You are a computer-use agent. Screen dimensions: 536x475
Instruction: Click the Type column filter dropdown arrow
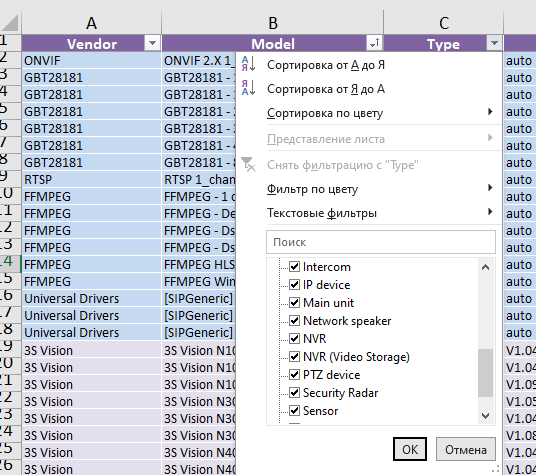click(494, 43)
